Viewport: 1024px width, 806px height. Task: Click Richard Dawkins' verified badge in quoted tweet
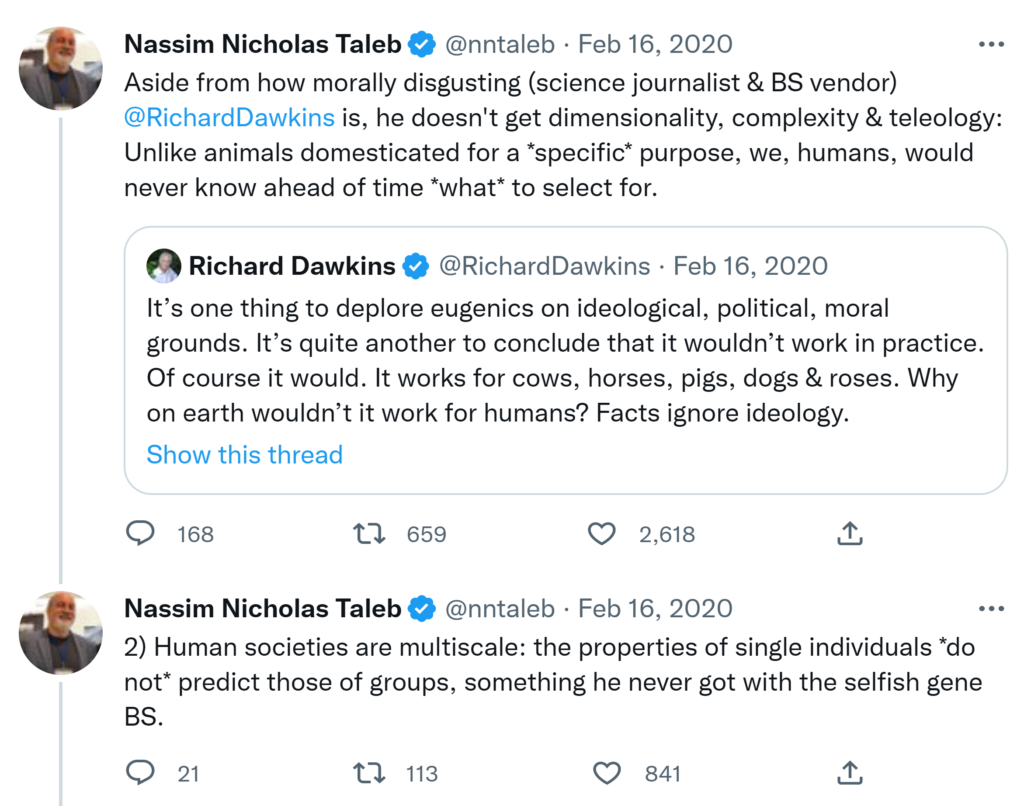pos(416,266)
